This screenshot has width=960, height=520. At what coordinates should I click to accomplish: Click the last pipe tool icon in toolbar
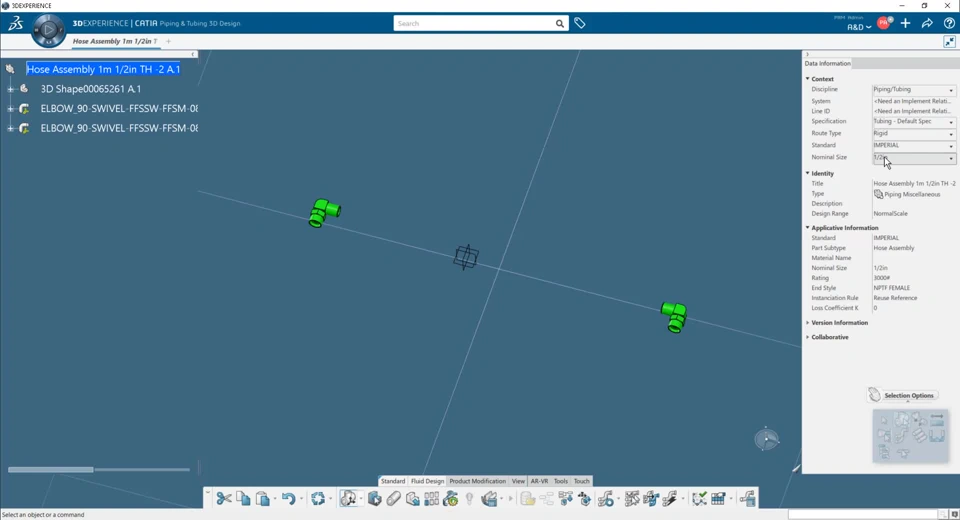747,499
